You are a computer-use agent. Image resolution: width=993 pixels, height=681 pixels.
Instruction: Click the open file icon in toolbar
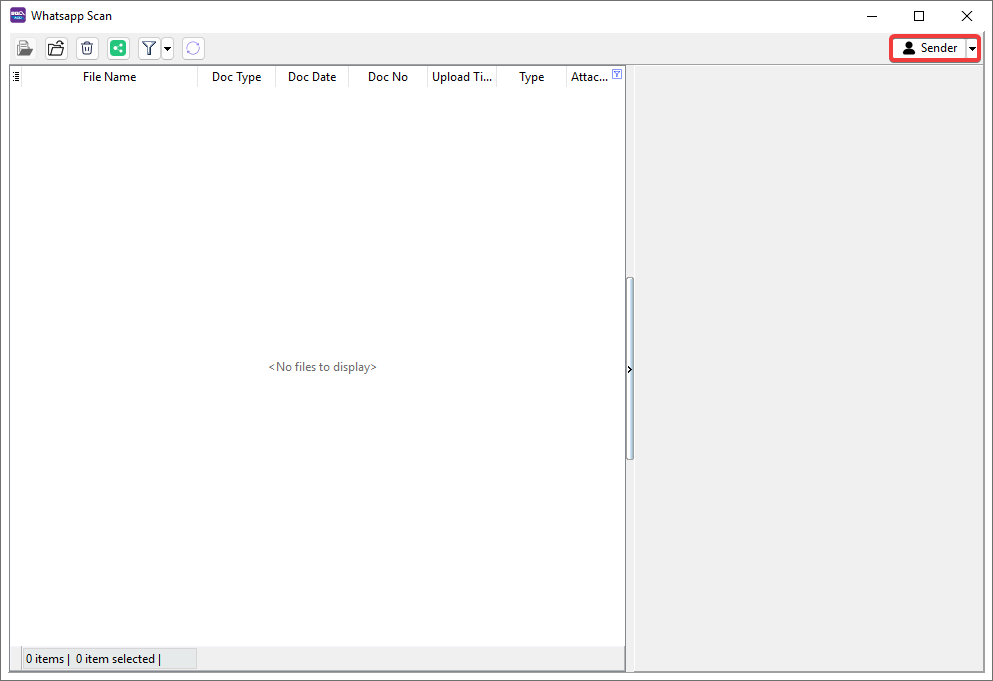tap(25, 48)
